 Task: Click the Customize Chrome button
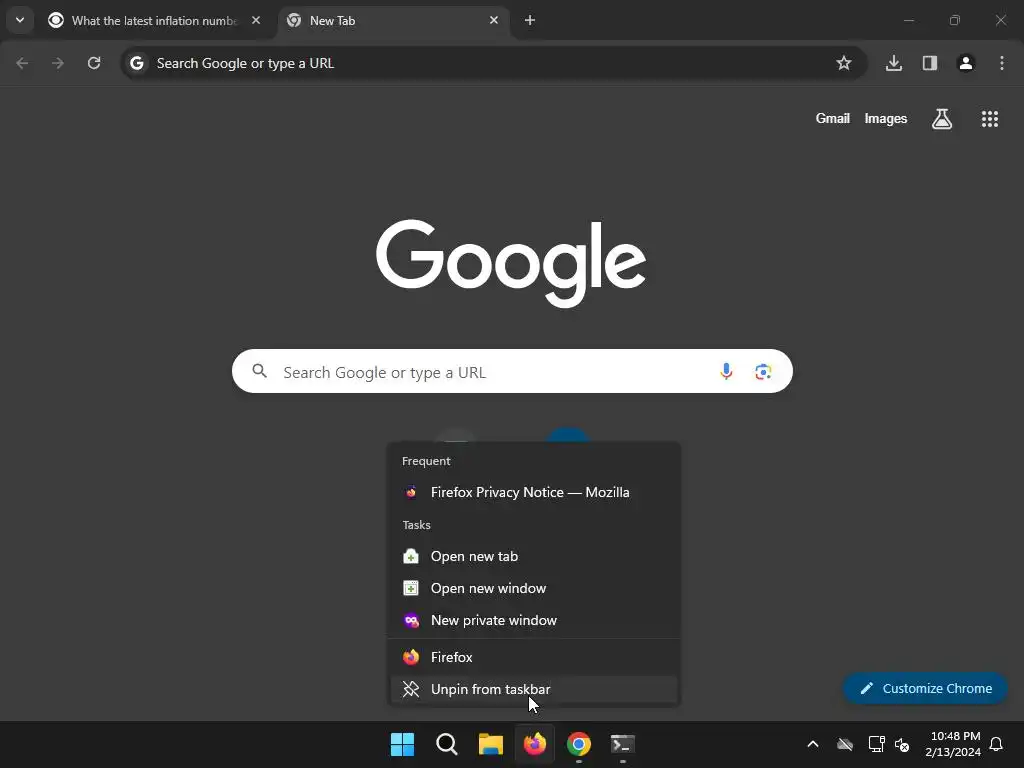(x=925, y=688)
